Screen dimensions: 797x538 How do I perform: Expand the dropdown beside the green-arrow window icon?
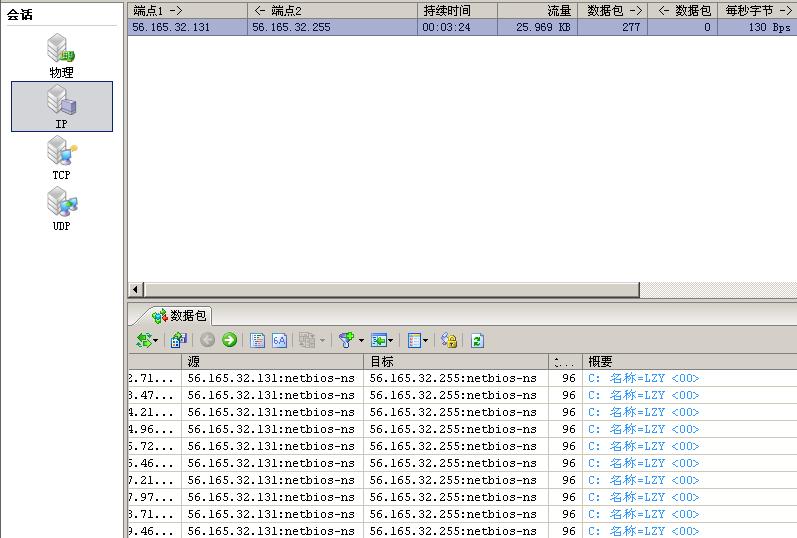click(390, 340)
